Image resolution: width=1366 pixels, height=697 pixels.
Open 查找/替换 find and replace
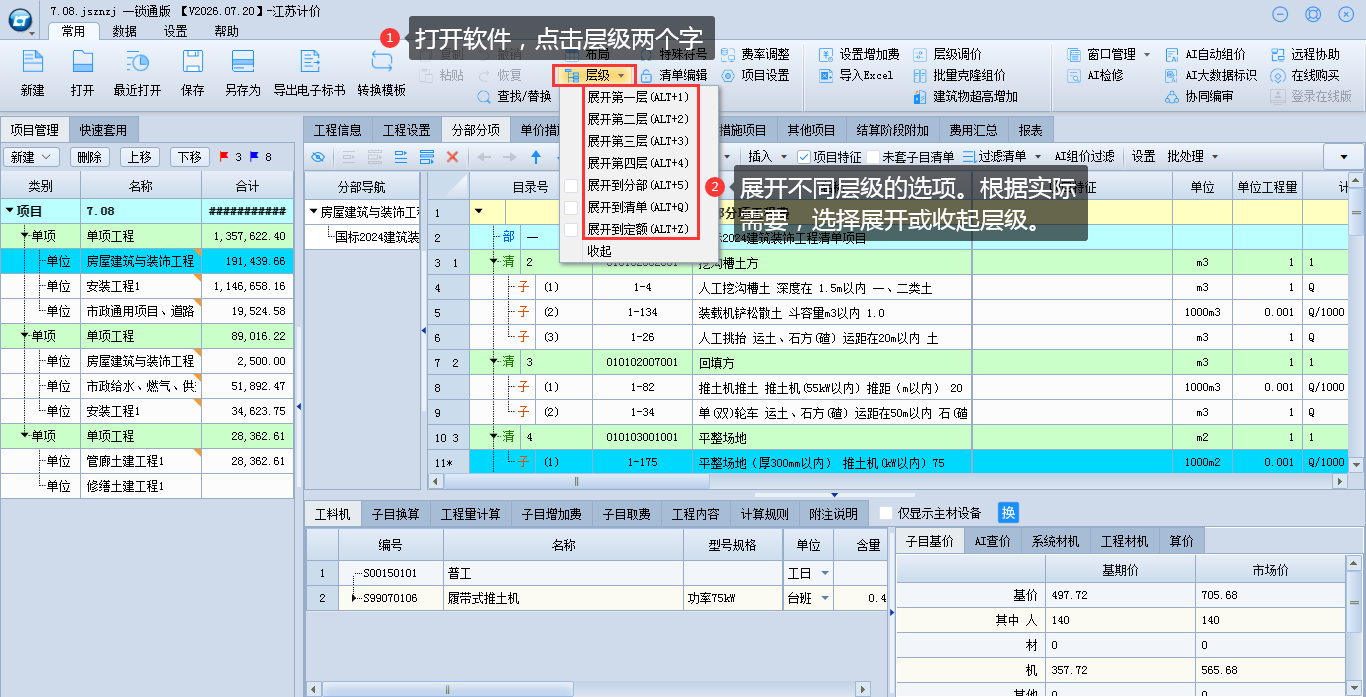[x=515, y=97]
